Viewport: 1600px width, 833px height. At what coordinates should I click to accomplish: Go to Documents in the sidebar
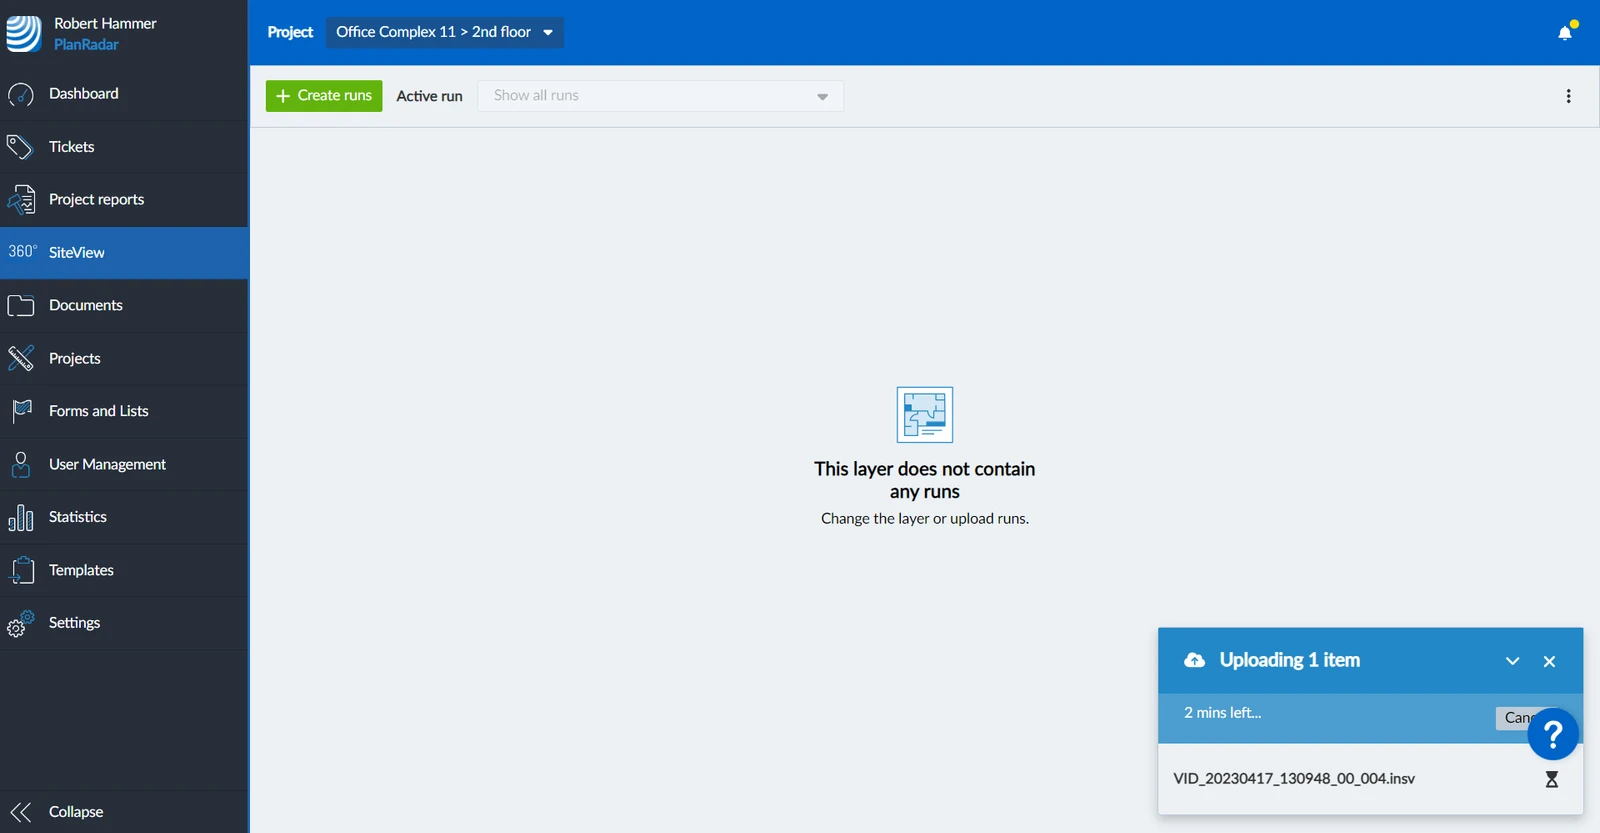pos(124,306)
